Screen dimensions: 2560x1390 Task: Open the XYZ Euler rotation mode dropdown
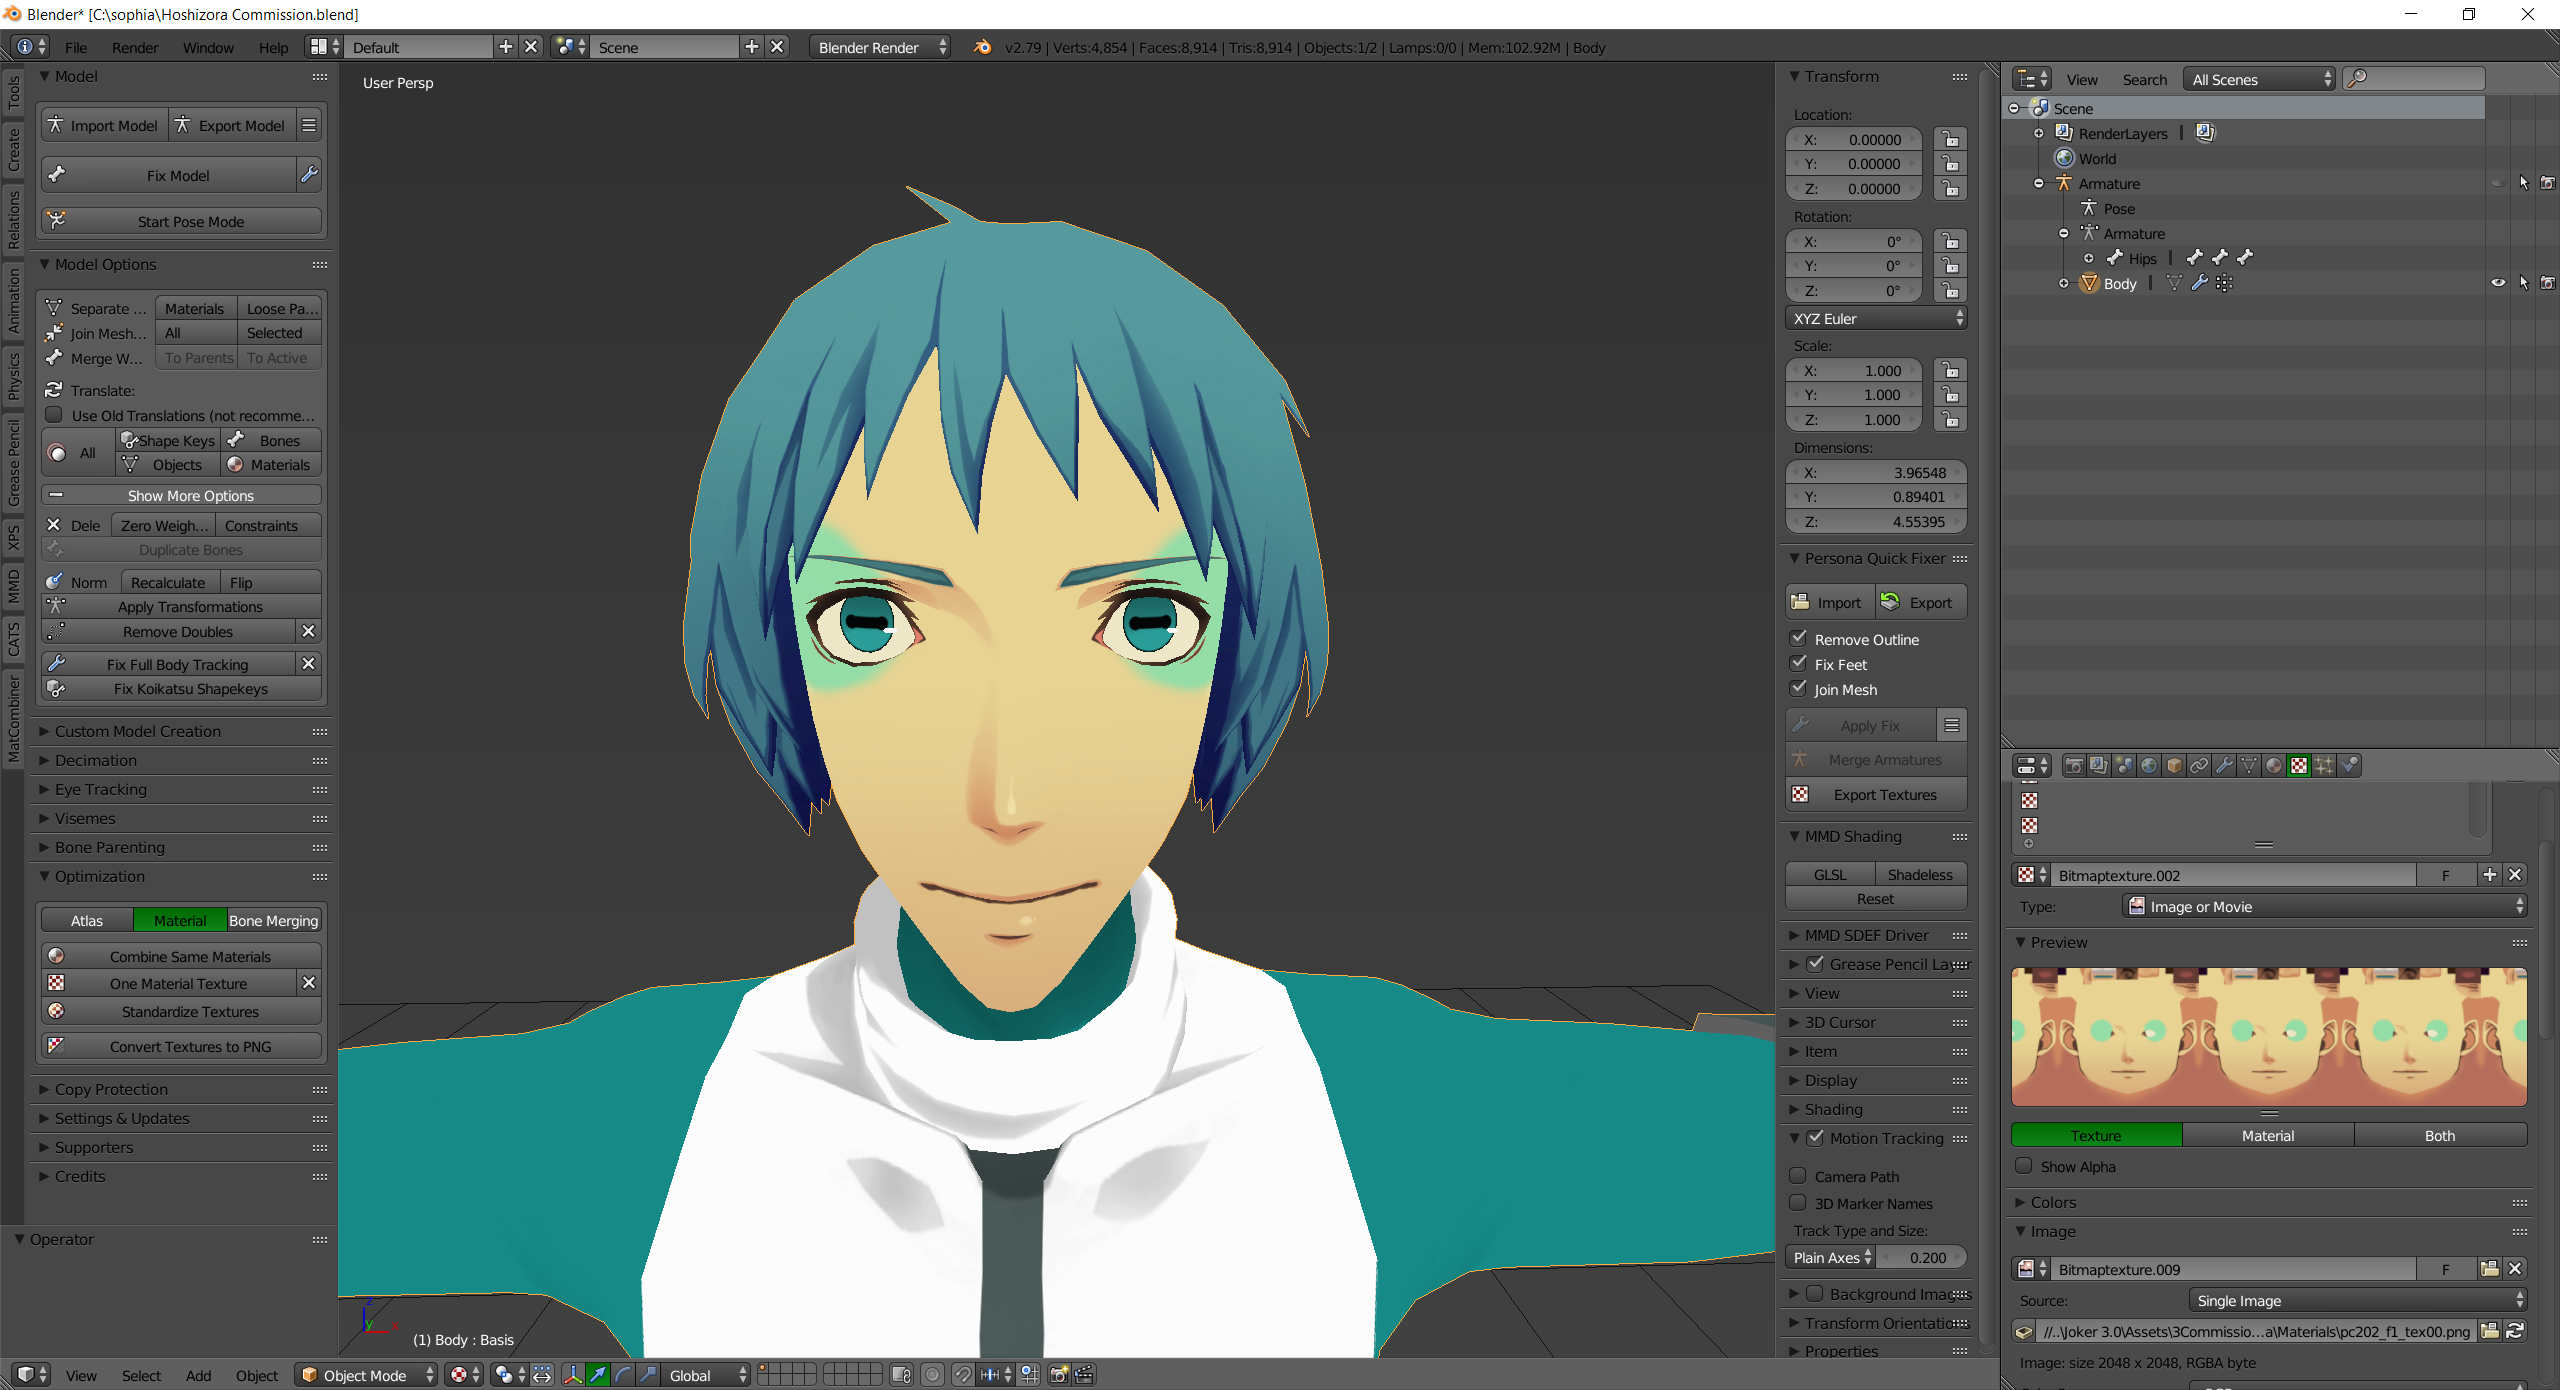(1876, 318)
